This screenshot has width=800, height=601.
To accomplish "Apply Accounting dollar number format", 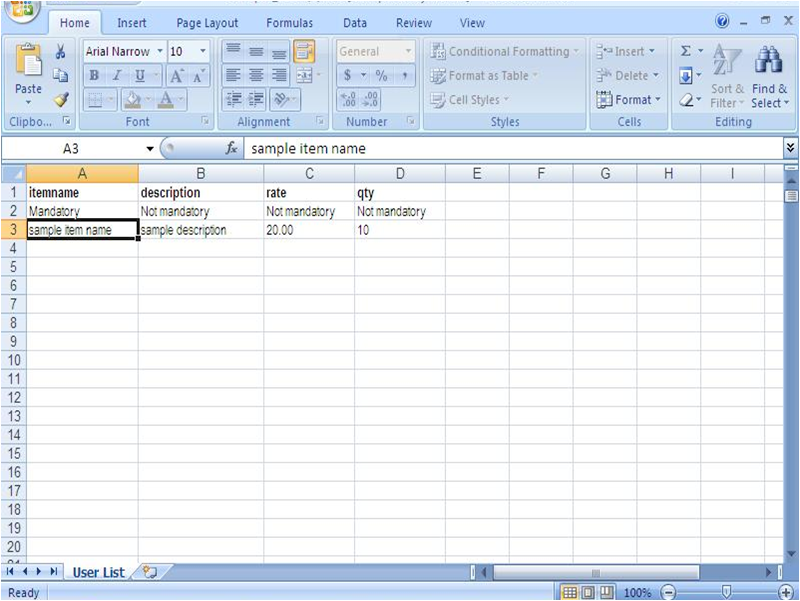I will click(347, 76).
